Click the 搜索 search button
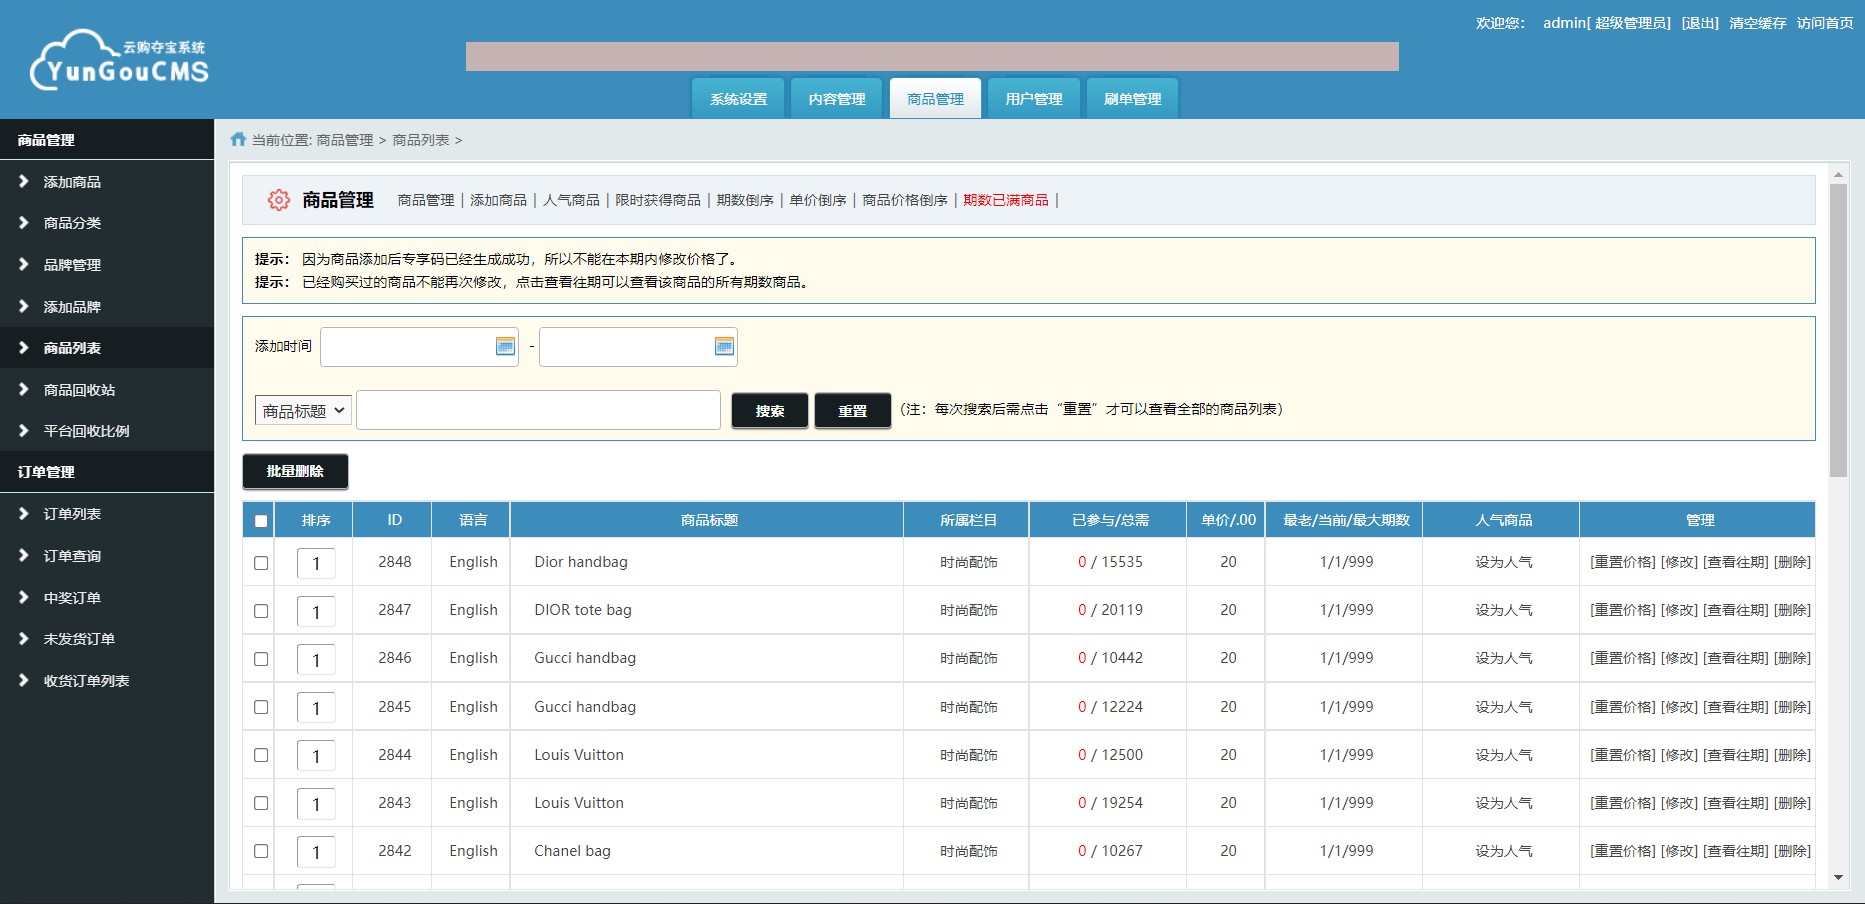 click(770, 410)
